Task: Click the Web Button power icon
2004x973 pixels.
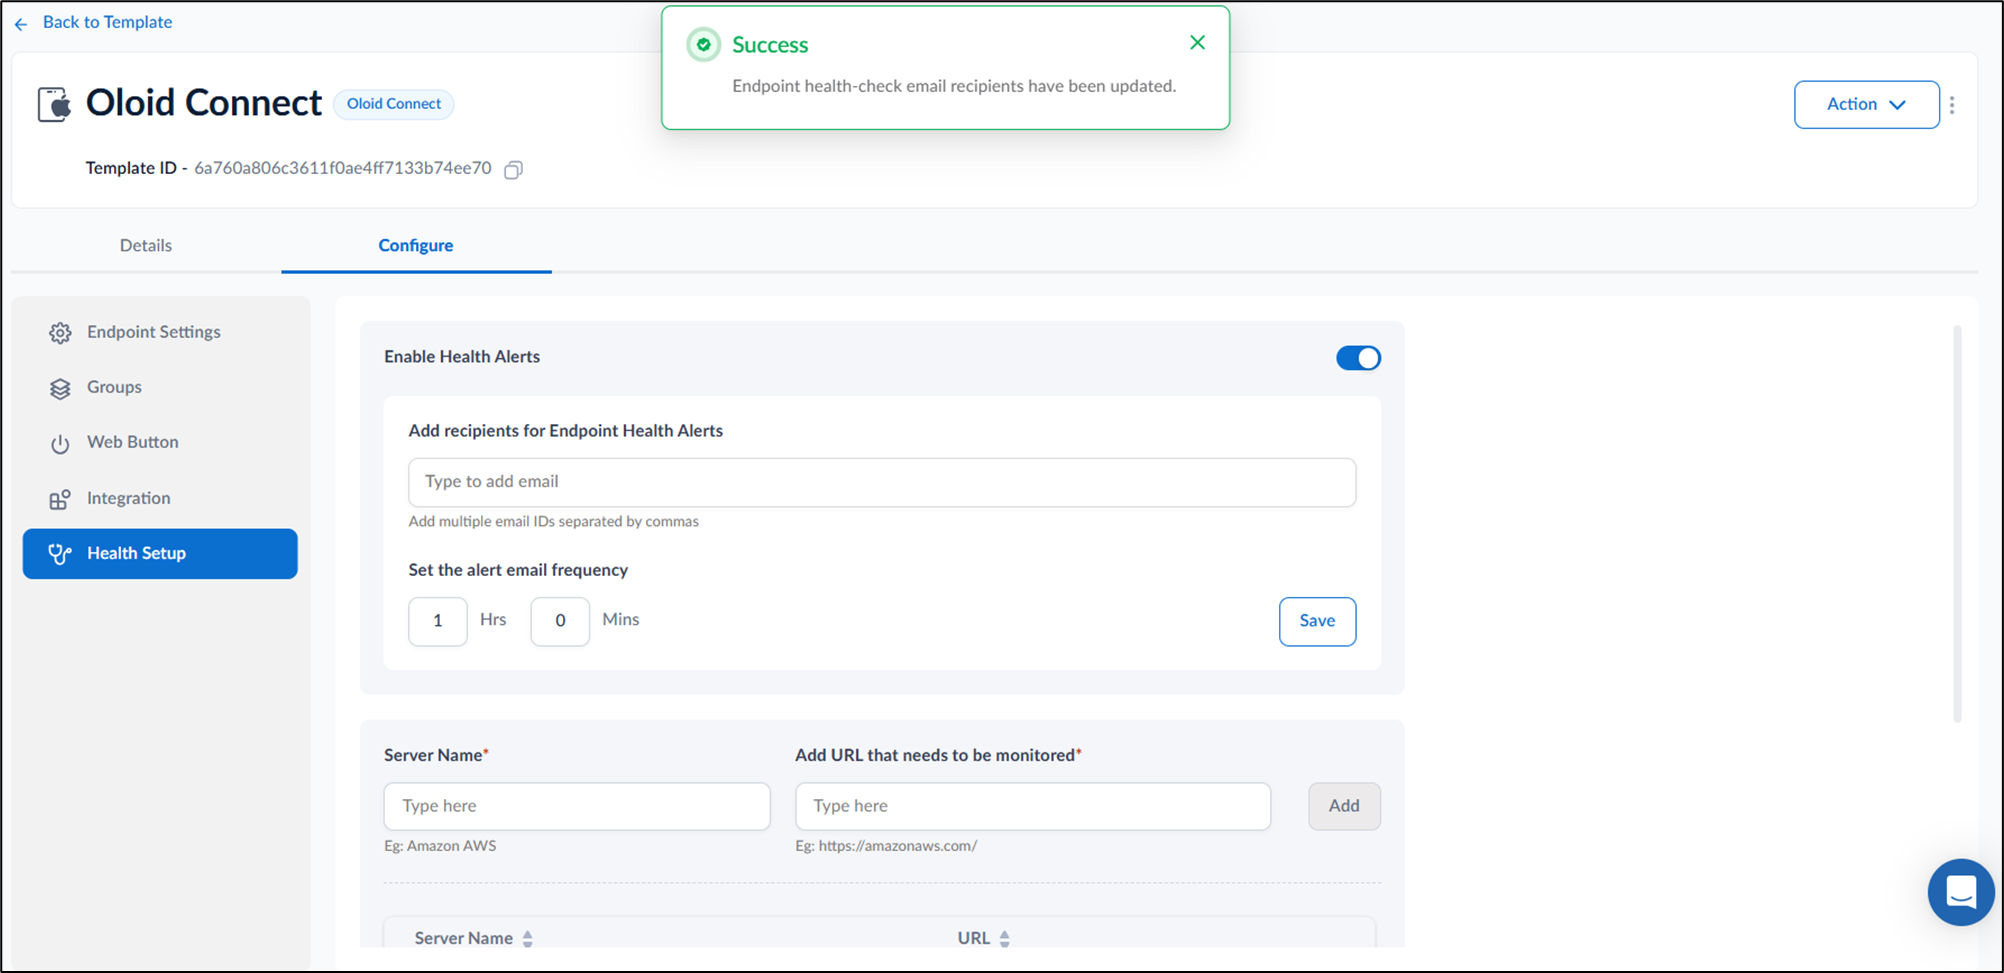Action: click(60, 443)
